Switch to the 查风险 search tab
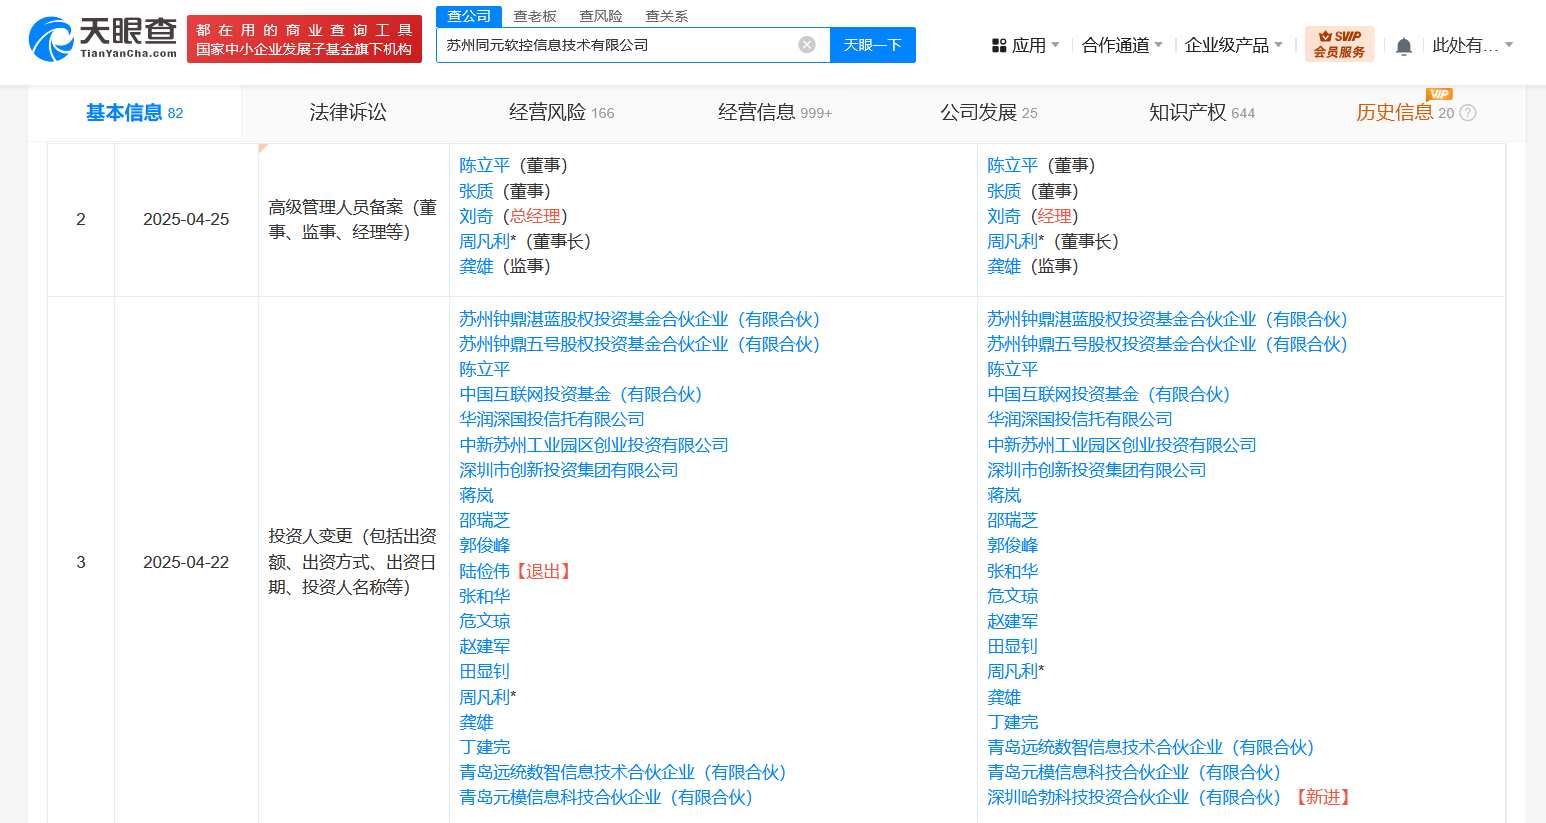 [x=601, y=16]
